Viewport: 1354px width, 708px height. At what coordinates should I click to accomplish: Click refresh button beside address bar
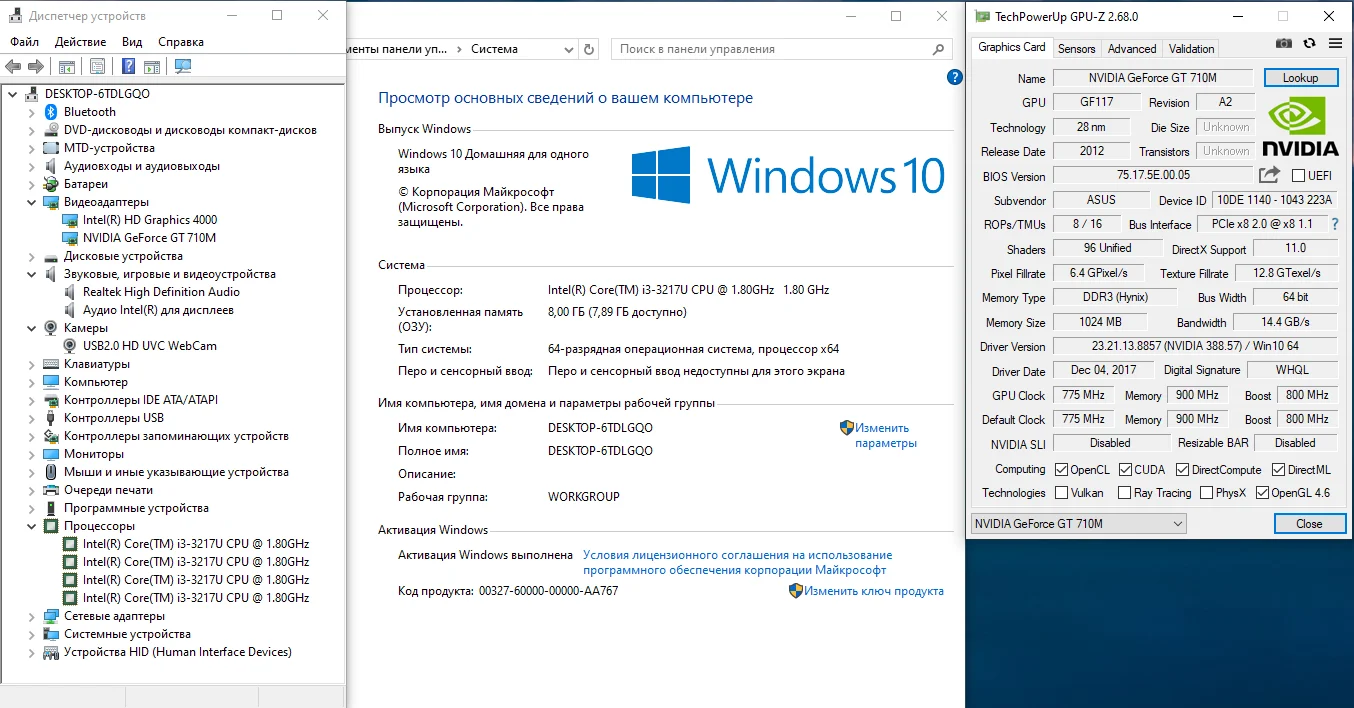click(x=590, y=49)
